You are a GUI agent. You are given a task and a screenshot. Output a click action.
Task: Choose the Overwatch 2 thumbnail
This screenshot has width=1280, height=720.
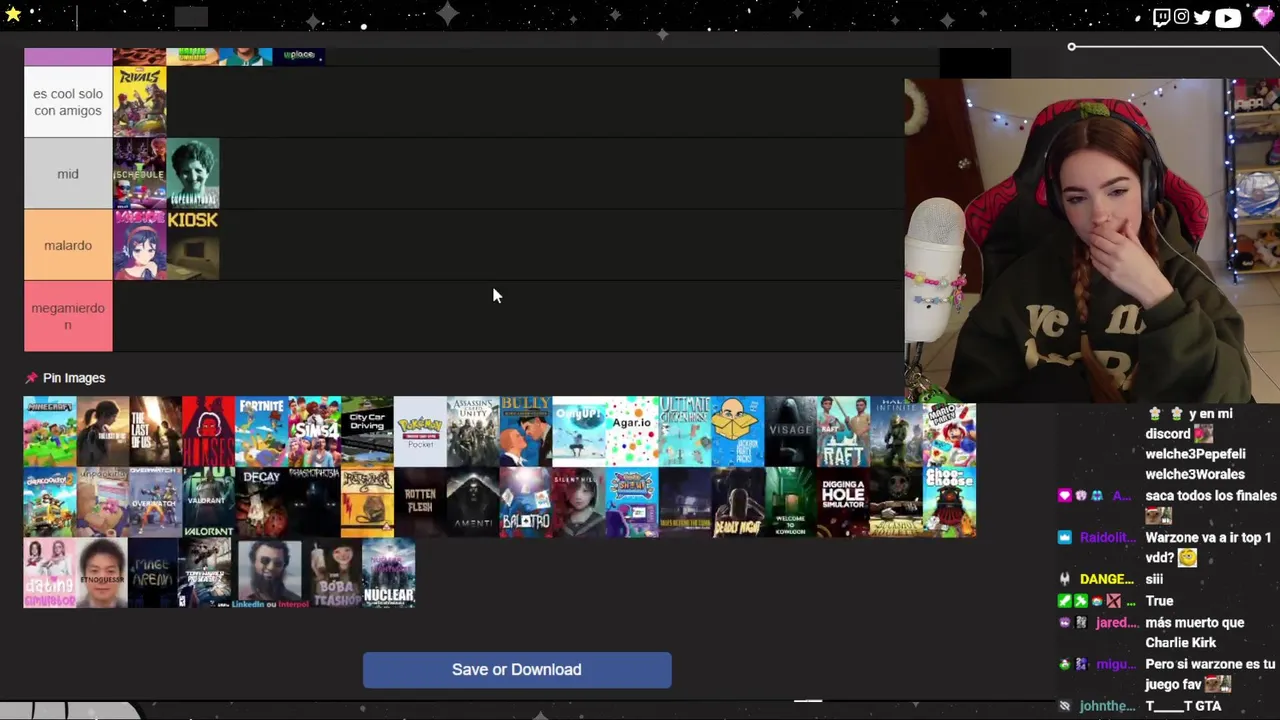[x=155, y=502]
